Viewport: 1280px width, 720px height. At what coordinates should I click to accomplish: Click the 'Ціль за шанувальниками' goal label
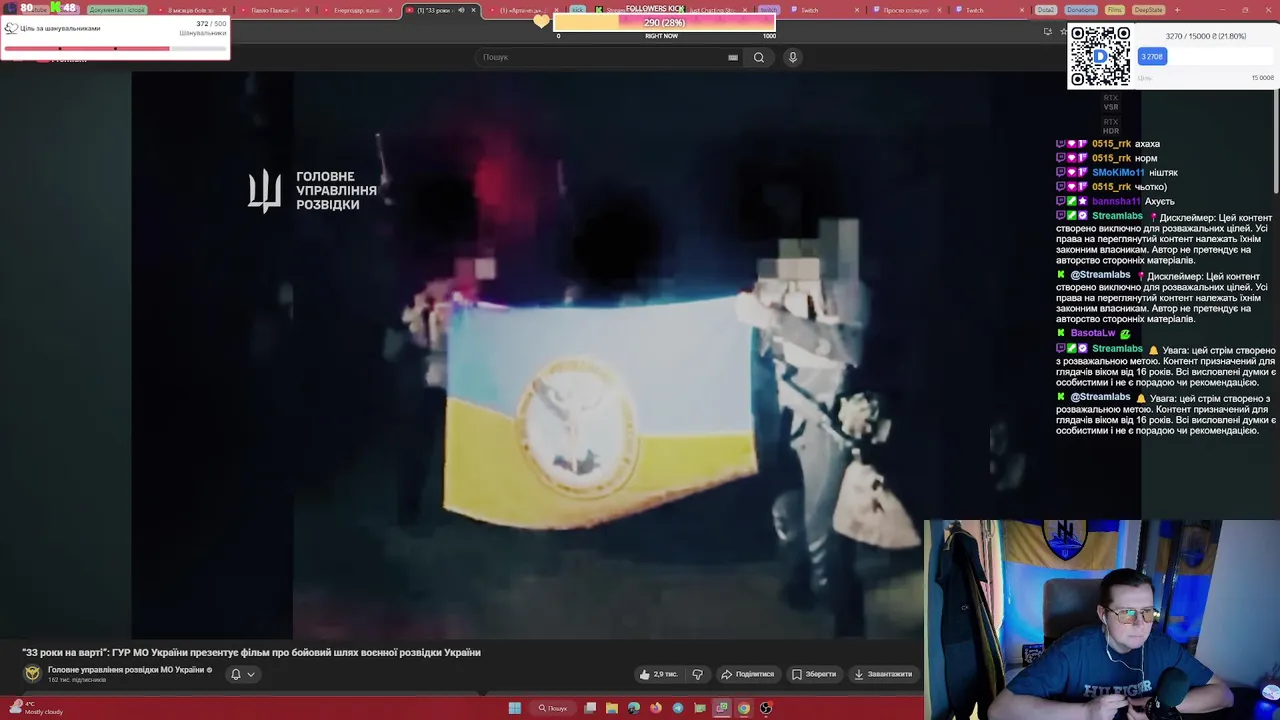pos(60,28)
